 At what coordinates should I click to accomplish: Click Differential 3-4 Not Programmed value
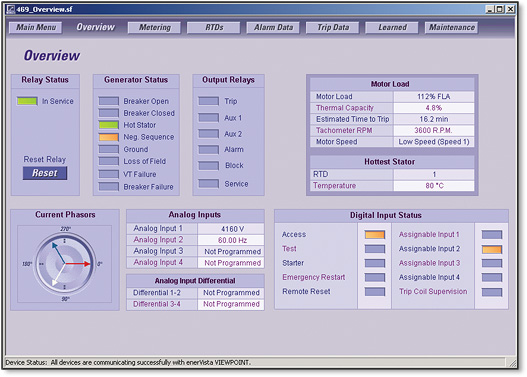(231, 304)
